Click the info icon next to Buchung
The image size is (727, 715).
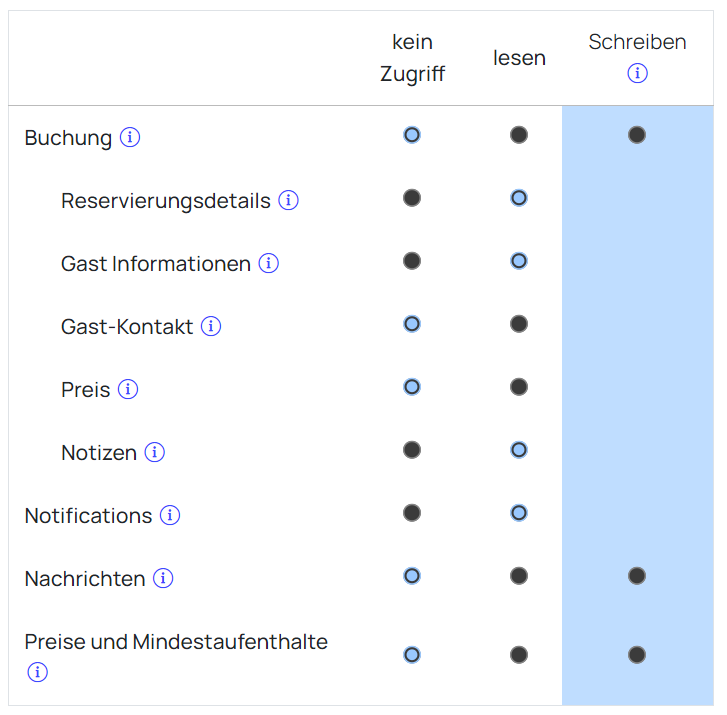click(x=130, y=138)
